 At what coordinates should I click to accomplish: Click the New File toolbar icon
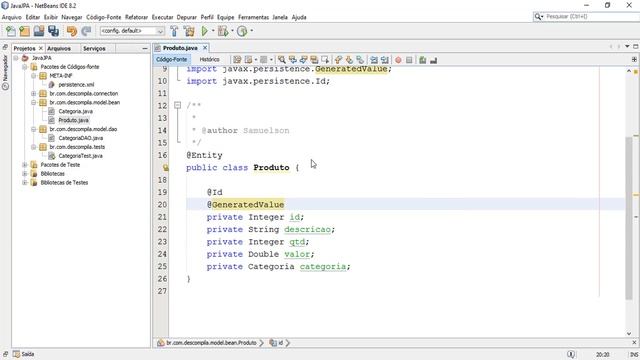pos(11,31)
